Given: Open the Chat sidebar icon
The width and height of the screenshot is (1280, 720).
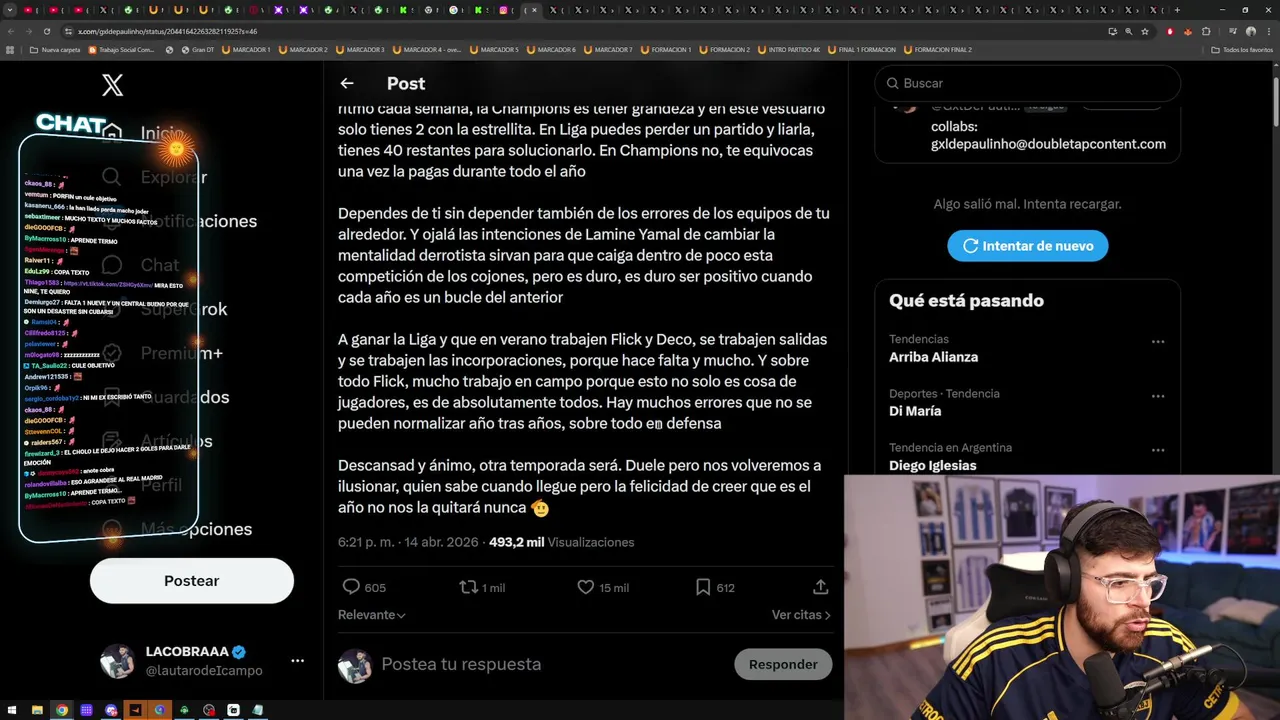Looking at the screenshot, I should point(112,265).
